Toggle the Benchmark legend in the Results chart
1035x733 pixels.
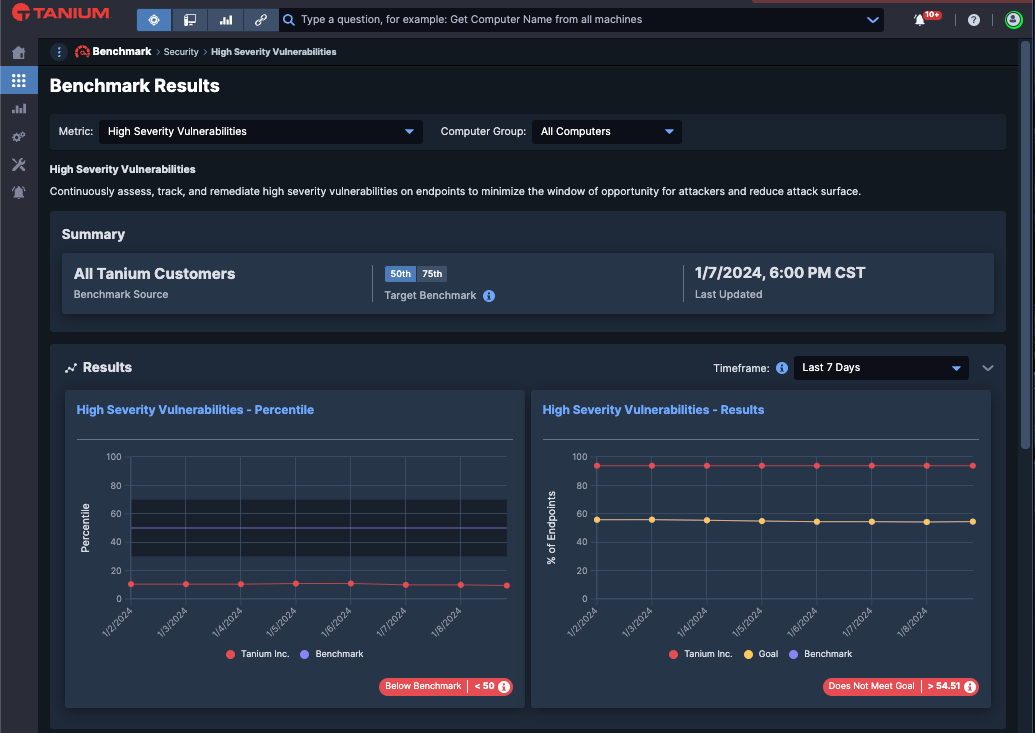[820, 654]
